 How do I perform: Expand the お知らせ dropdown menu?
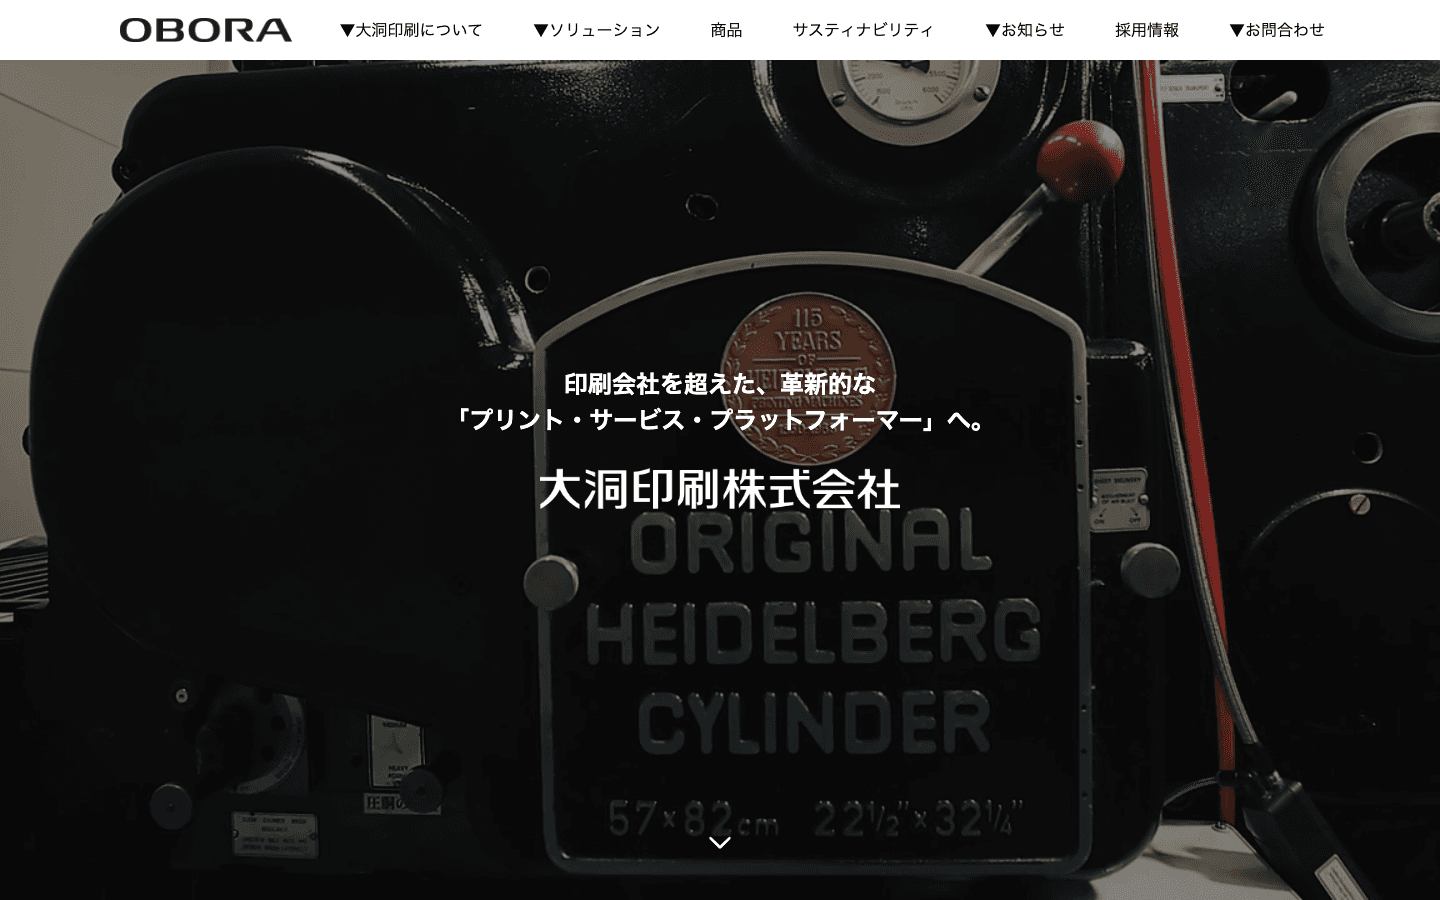click(1025, 30)
